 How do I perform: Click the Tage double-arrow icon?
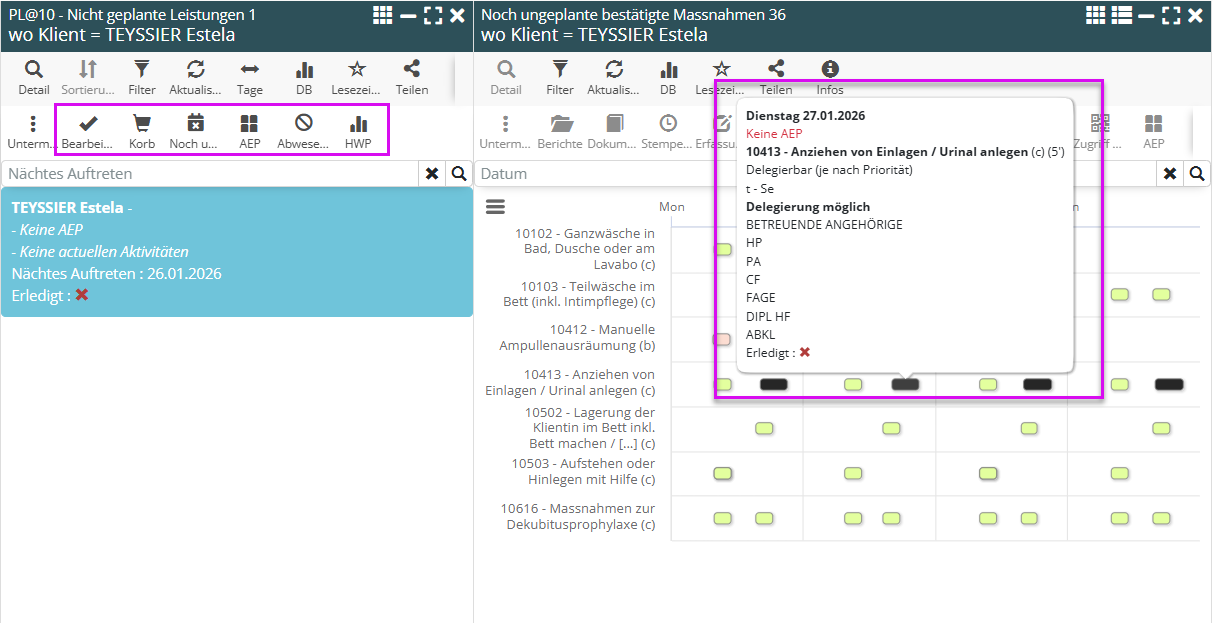(x=250, y=76)
